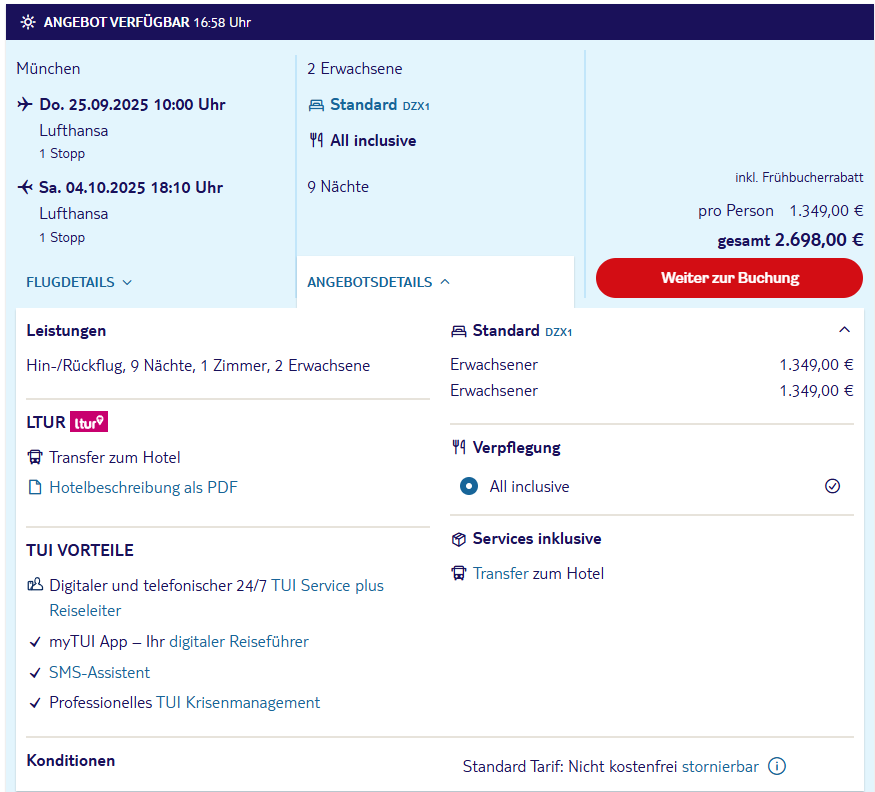Viewport: 875px width, 792px height.
Task: Open the TUI Krisenmanagement link
Action: click(x=238, y=702)
